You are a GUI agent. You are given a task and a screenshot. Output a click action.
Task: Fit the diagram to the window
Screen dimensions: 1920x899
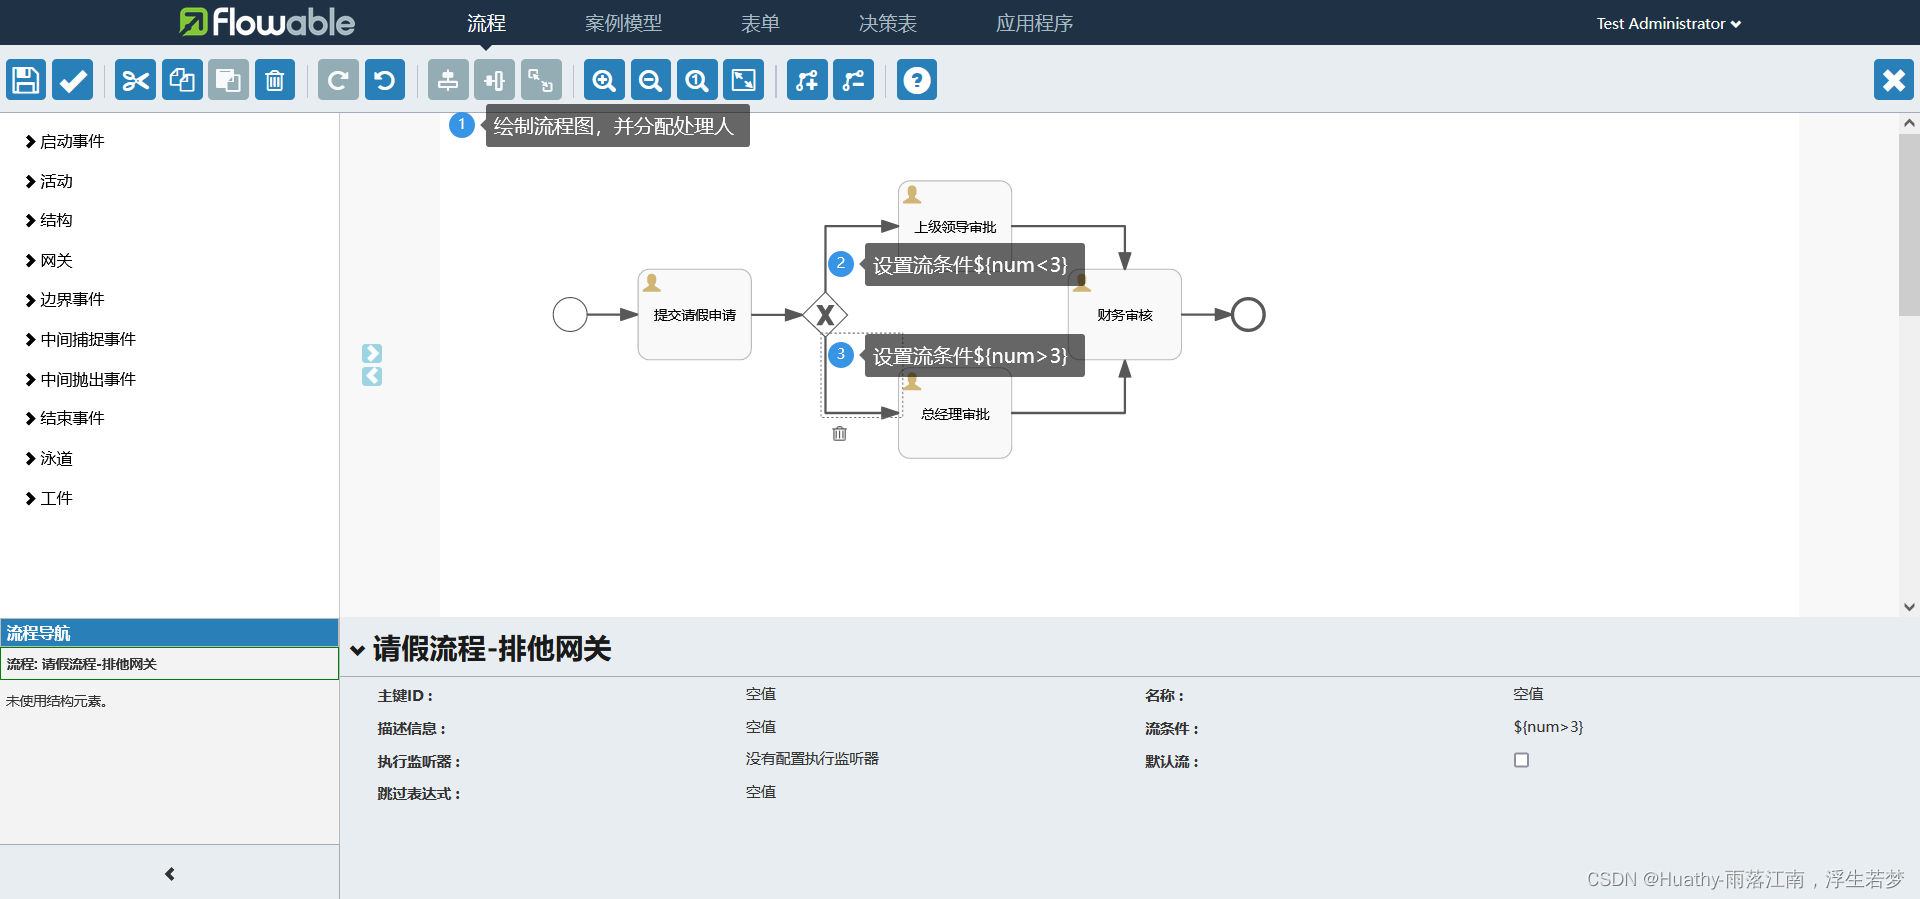tap(744, 80)
